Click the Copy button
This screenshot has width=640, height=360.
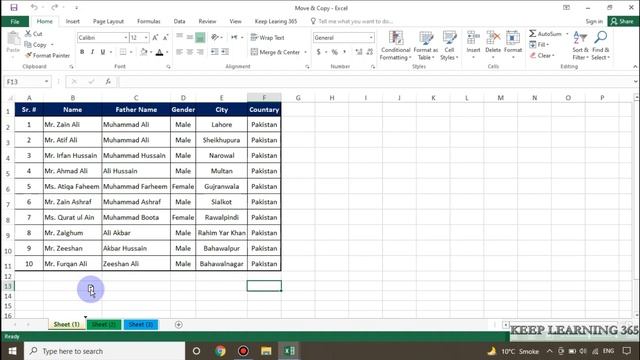tap(36, 44)
